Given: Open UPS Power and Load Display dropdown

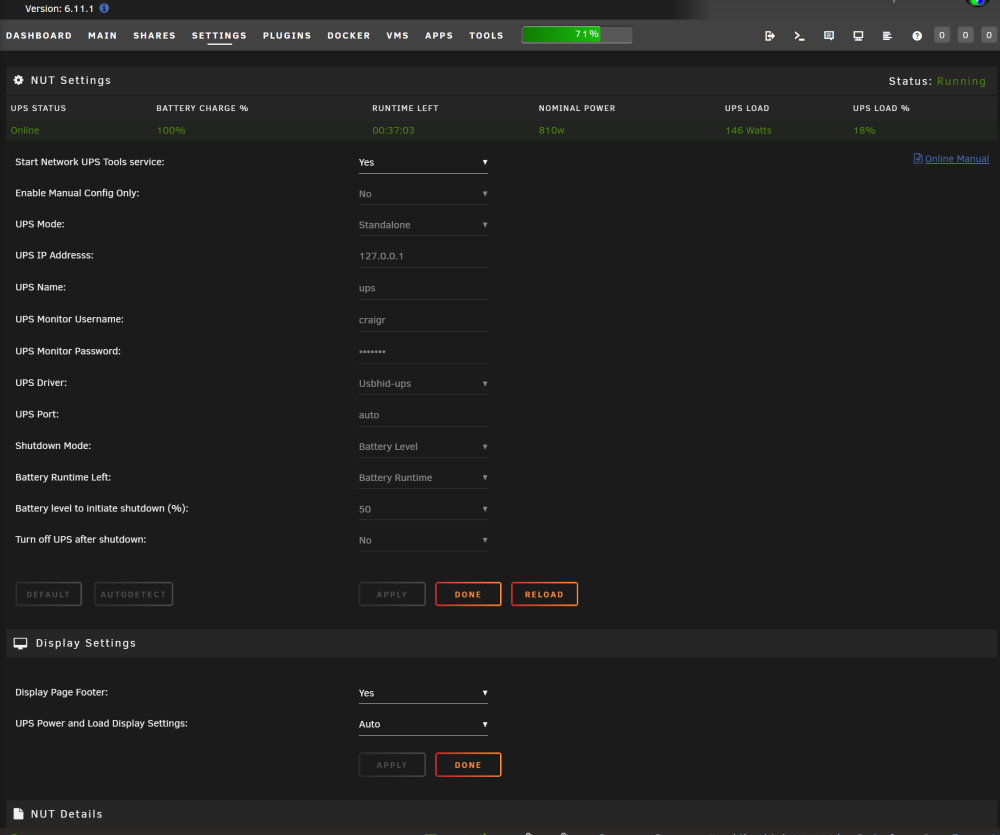Looking at the screenshot, I should click(x=423, y=724).
